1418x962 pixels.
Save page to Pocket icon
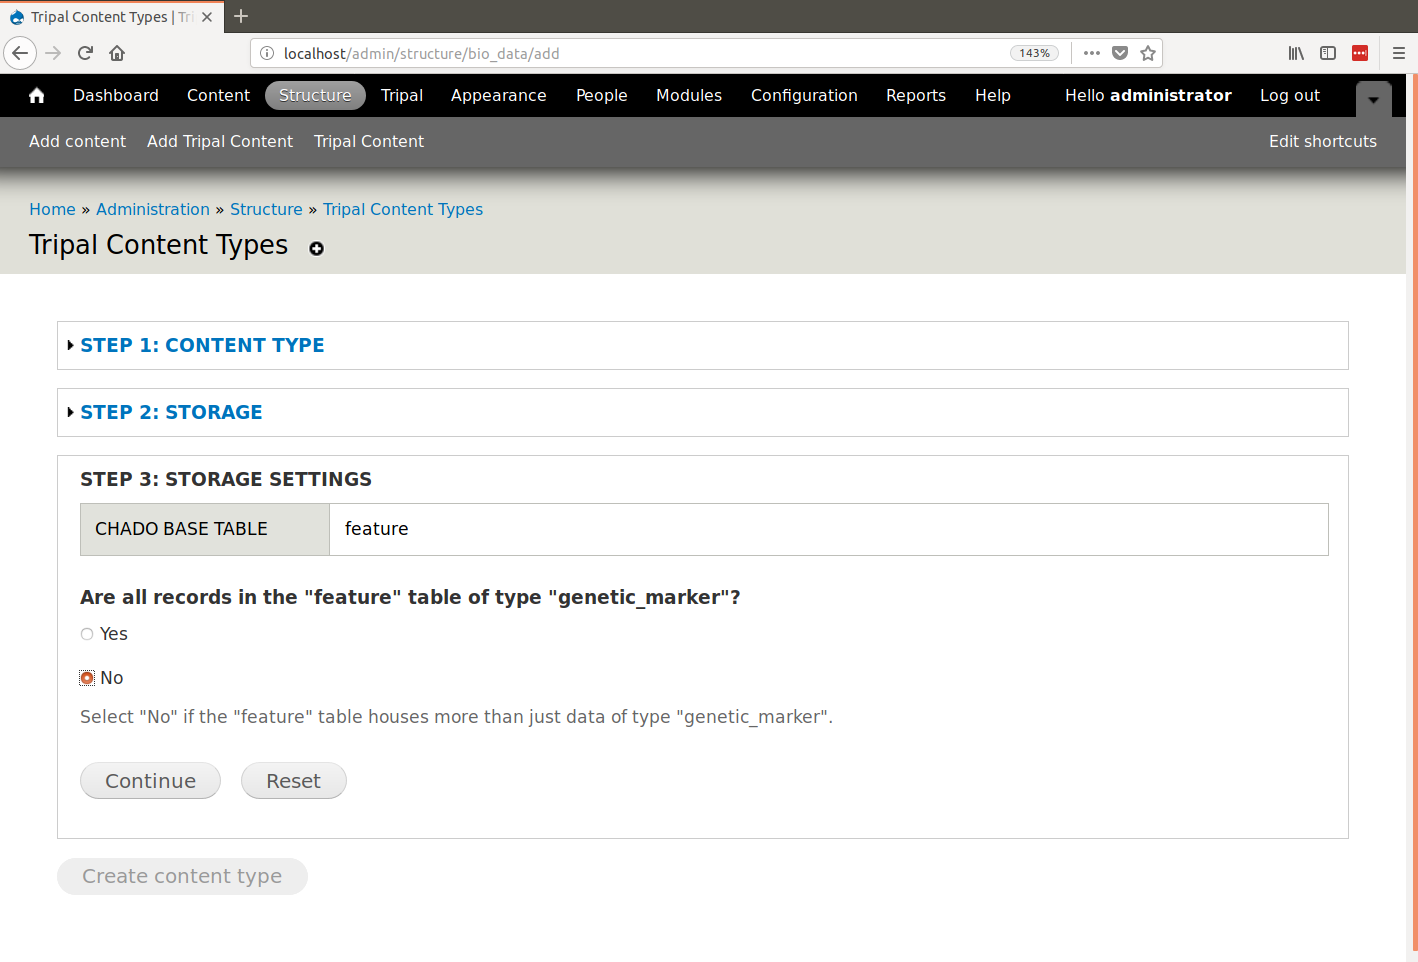click(1120, 53)
